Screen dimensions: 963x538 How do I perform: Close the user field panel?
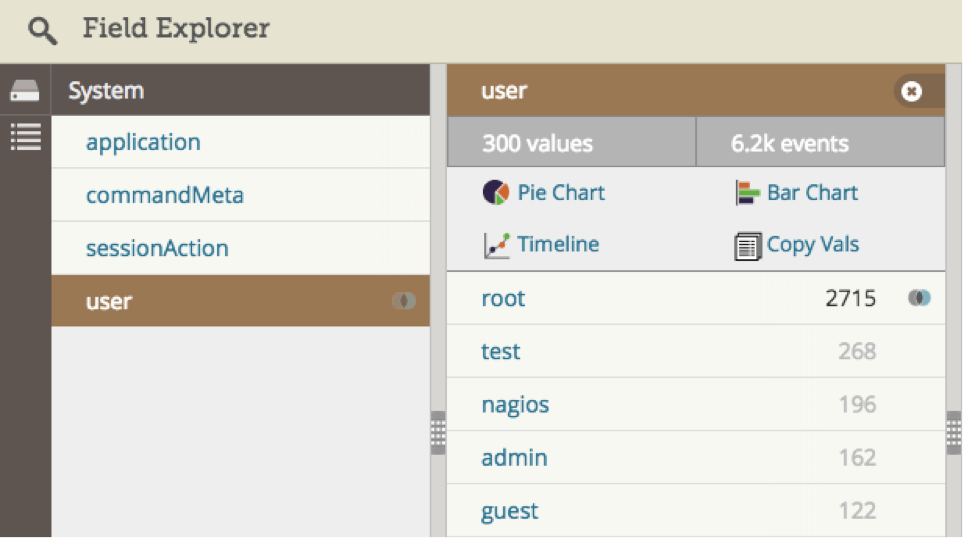pyautogui.click(x=911, y=92)
